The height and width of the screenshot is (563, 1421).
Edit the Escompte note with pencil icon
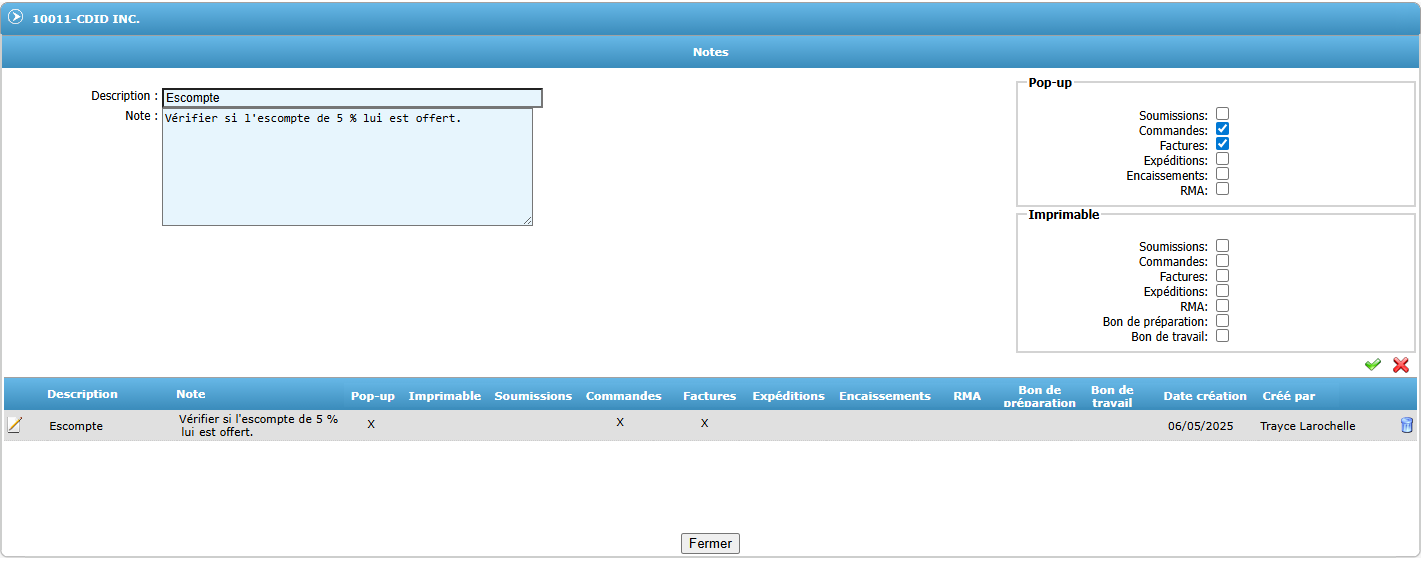15,425
